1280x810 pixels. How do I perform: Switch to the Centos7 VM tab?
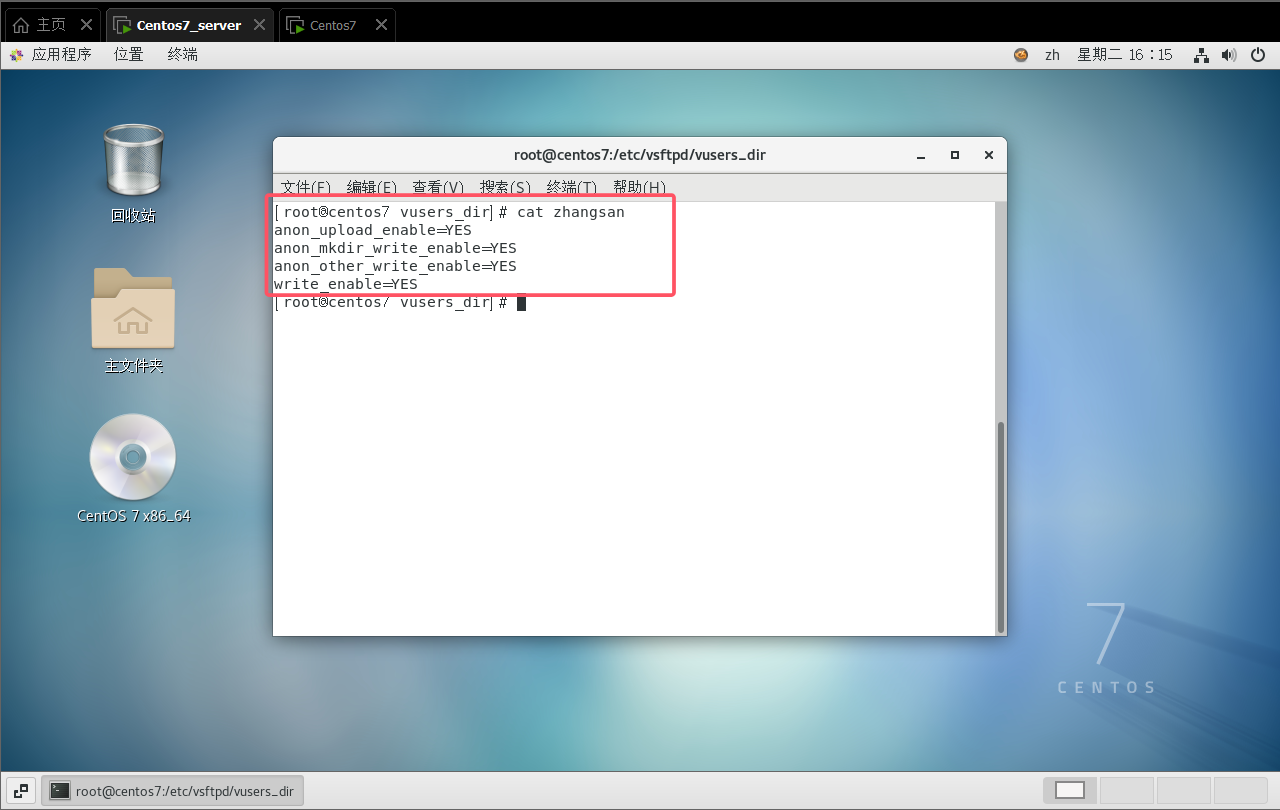(334, 26)
